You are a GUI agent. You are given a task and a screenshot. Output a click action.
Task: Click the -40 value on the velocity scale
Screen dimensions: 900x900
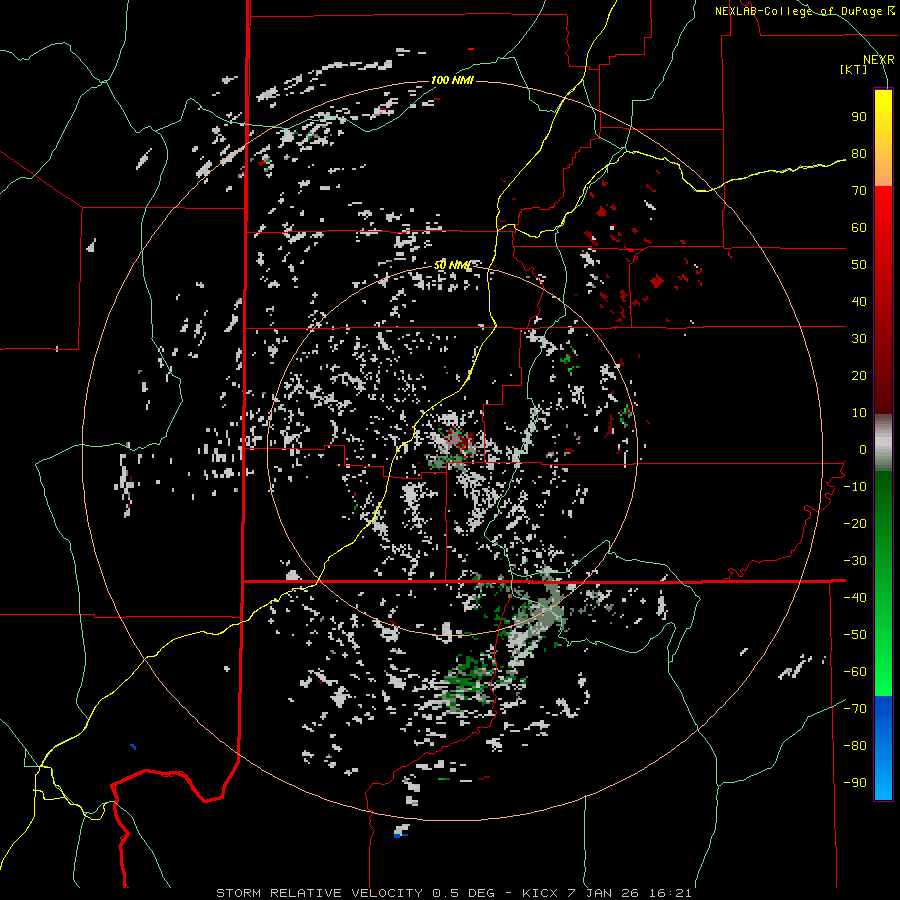855,598
